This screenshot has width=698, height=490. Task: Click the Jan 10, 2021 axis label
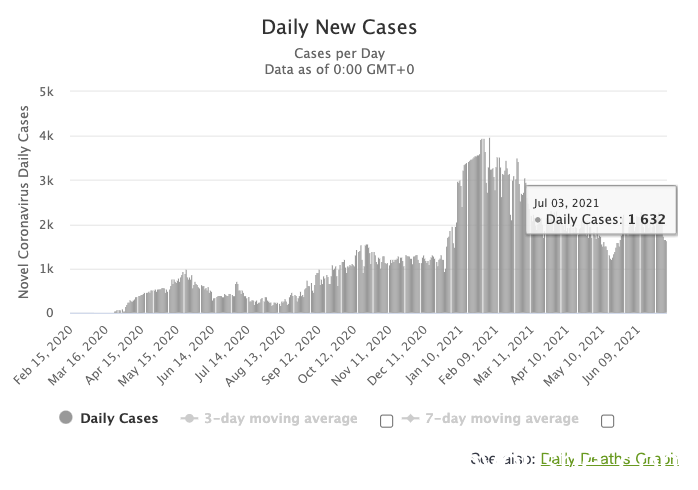(435, 356)
